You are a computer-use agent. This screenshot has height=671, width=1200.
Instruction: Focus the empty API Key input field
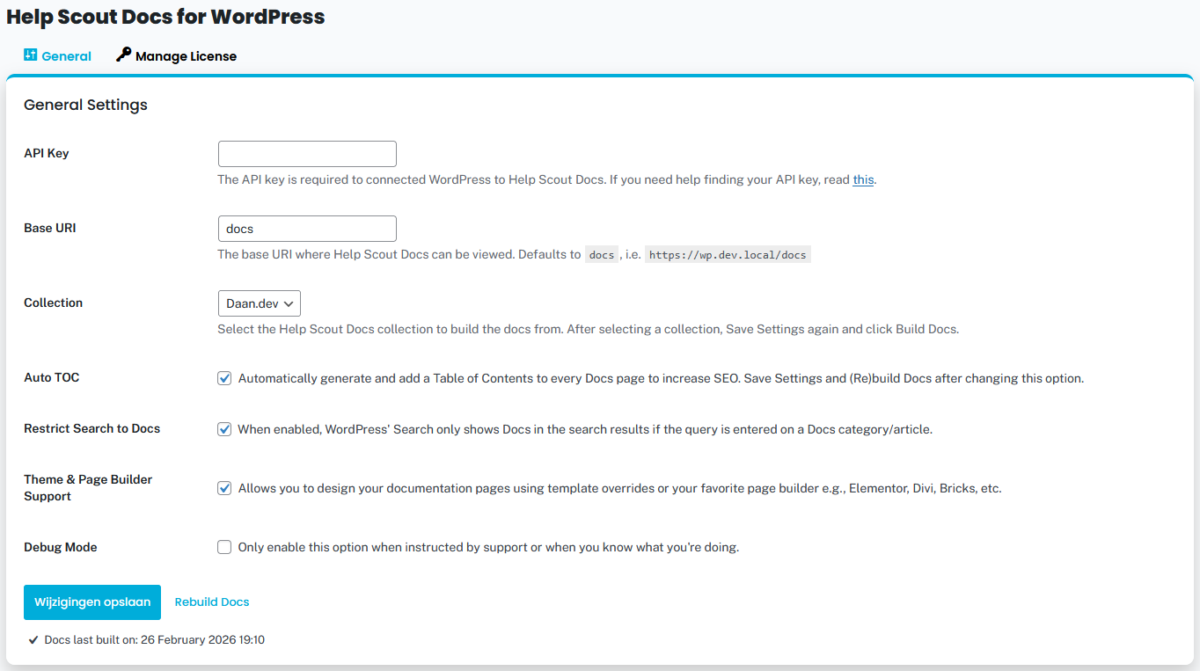pyautogui.click(x=307, y=154)
